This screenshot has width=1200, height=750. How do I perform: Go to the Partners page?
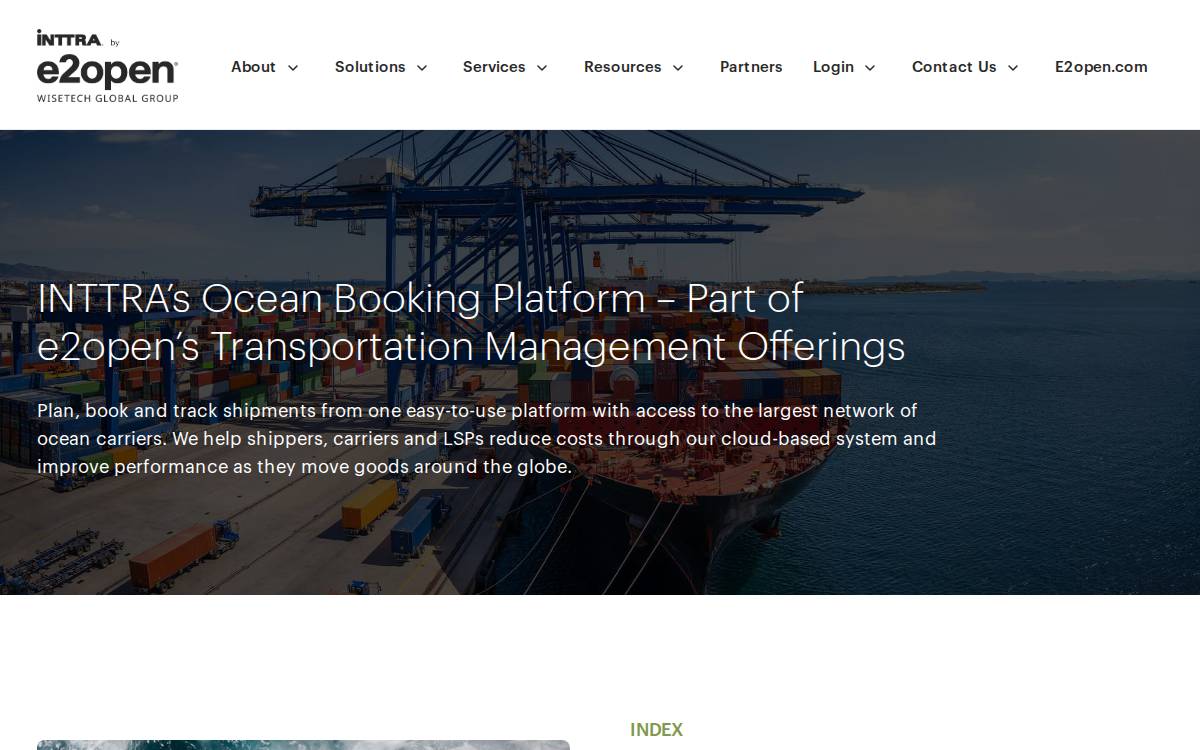751,67
